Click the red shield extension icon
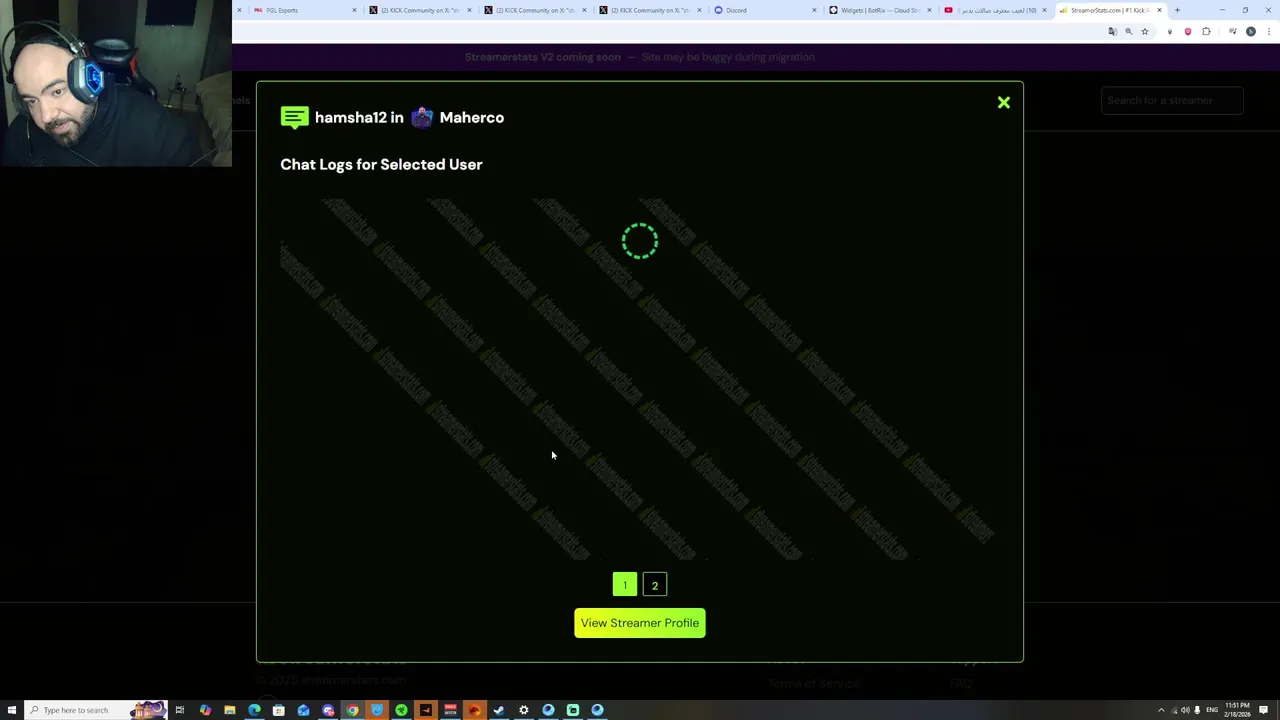Image resolution: width=1280 pixels, height=720 pixels. pyautogui.click(x=1188, y=31)
